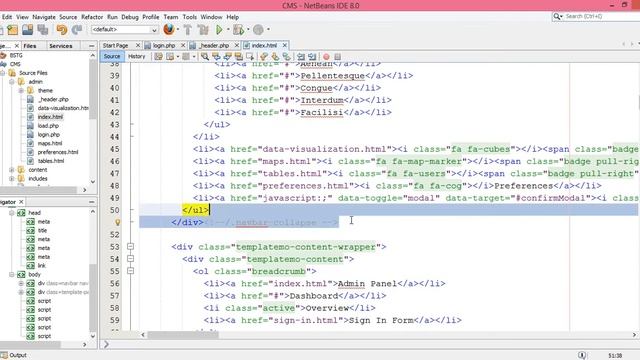Click the Clean and Build icon

(x=203, y=29)
